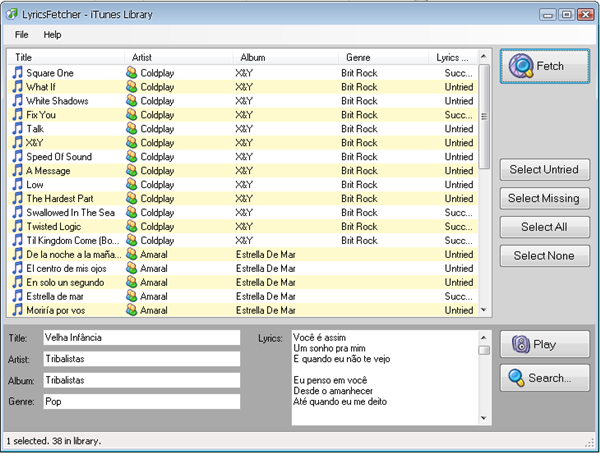Screen dimensions: 600x454
Task: Click the music note icon beside Twisted Logic
Action: coord(16,227)
